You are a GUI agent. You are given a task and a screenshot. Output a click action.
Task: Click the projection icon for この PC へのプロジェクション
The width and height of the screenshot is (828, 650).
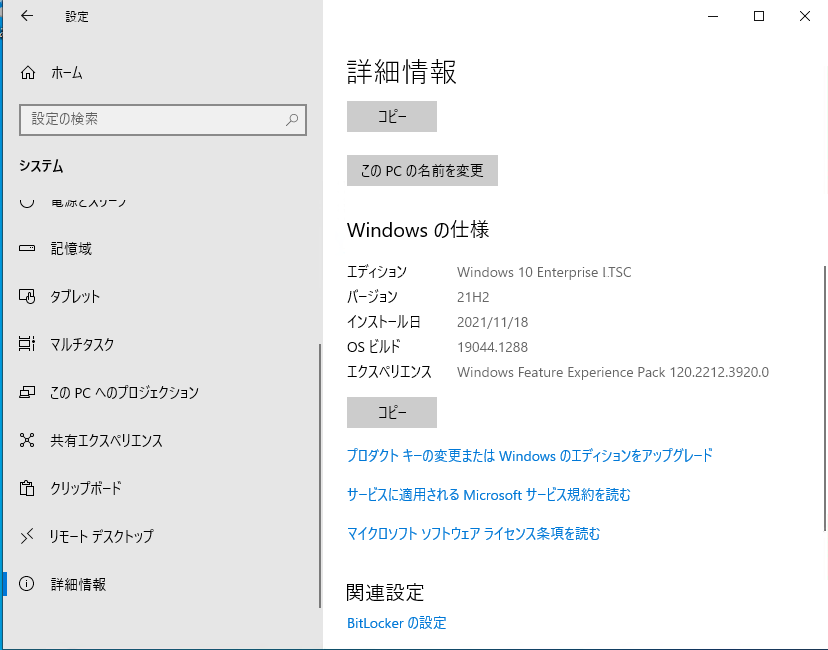pyautogui.click(x=27, y=392)
